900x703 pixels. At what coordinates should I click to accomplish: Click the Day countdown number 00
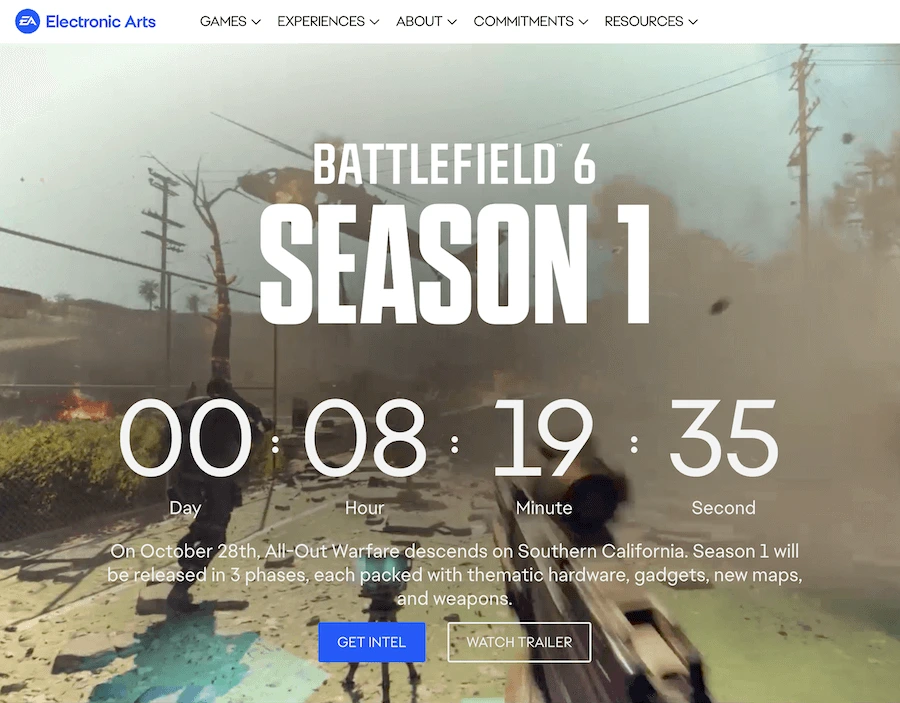(185, 440)
